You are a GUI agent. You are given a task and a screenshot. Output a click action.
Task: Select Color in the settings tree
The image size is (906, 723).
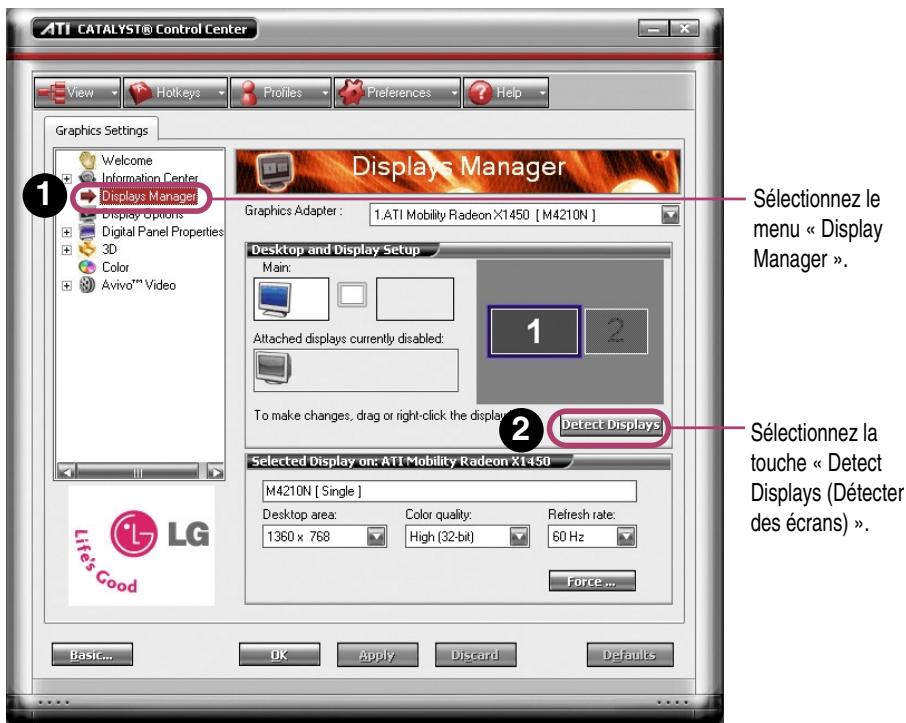(115, 267)
